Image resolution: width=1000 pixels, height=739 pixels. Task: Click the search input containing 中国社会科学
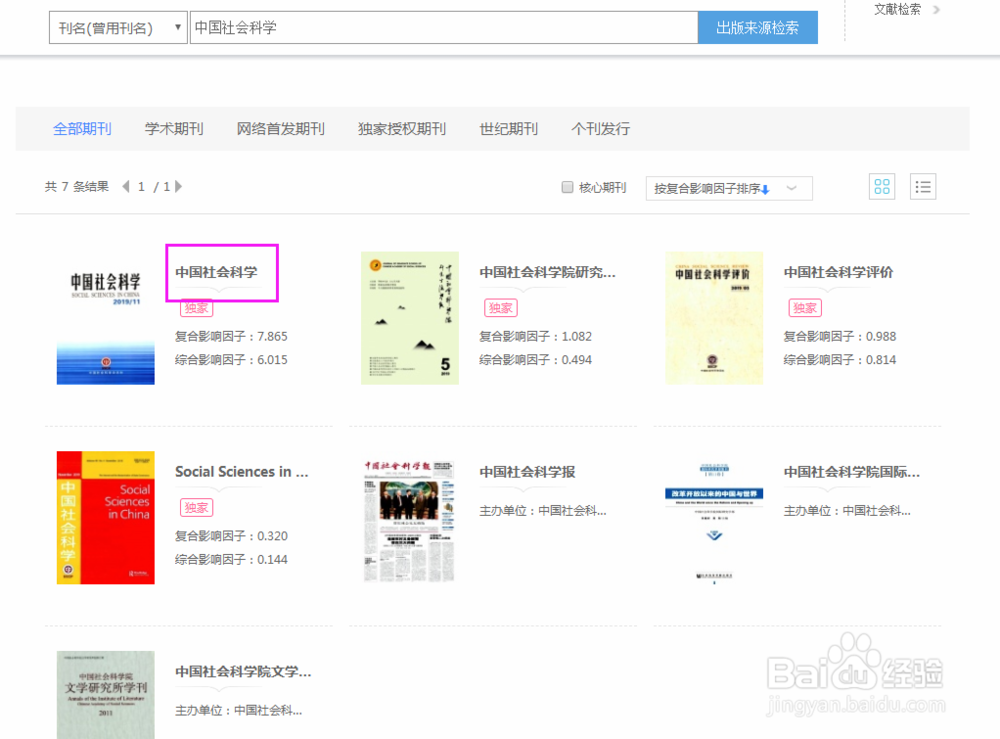444,27
